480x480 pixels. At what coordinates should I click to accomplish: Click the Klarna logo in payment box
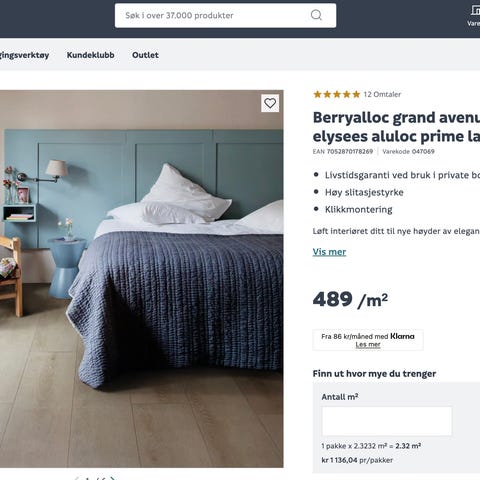402,336
